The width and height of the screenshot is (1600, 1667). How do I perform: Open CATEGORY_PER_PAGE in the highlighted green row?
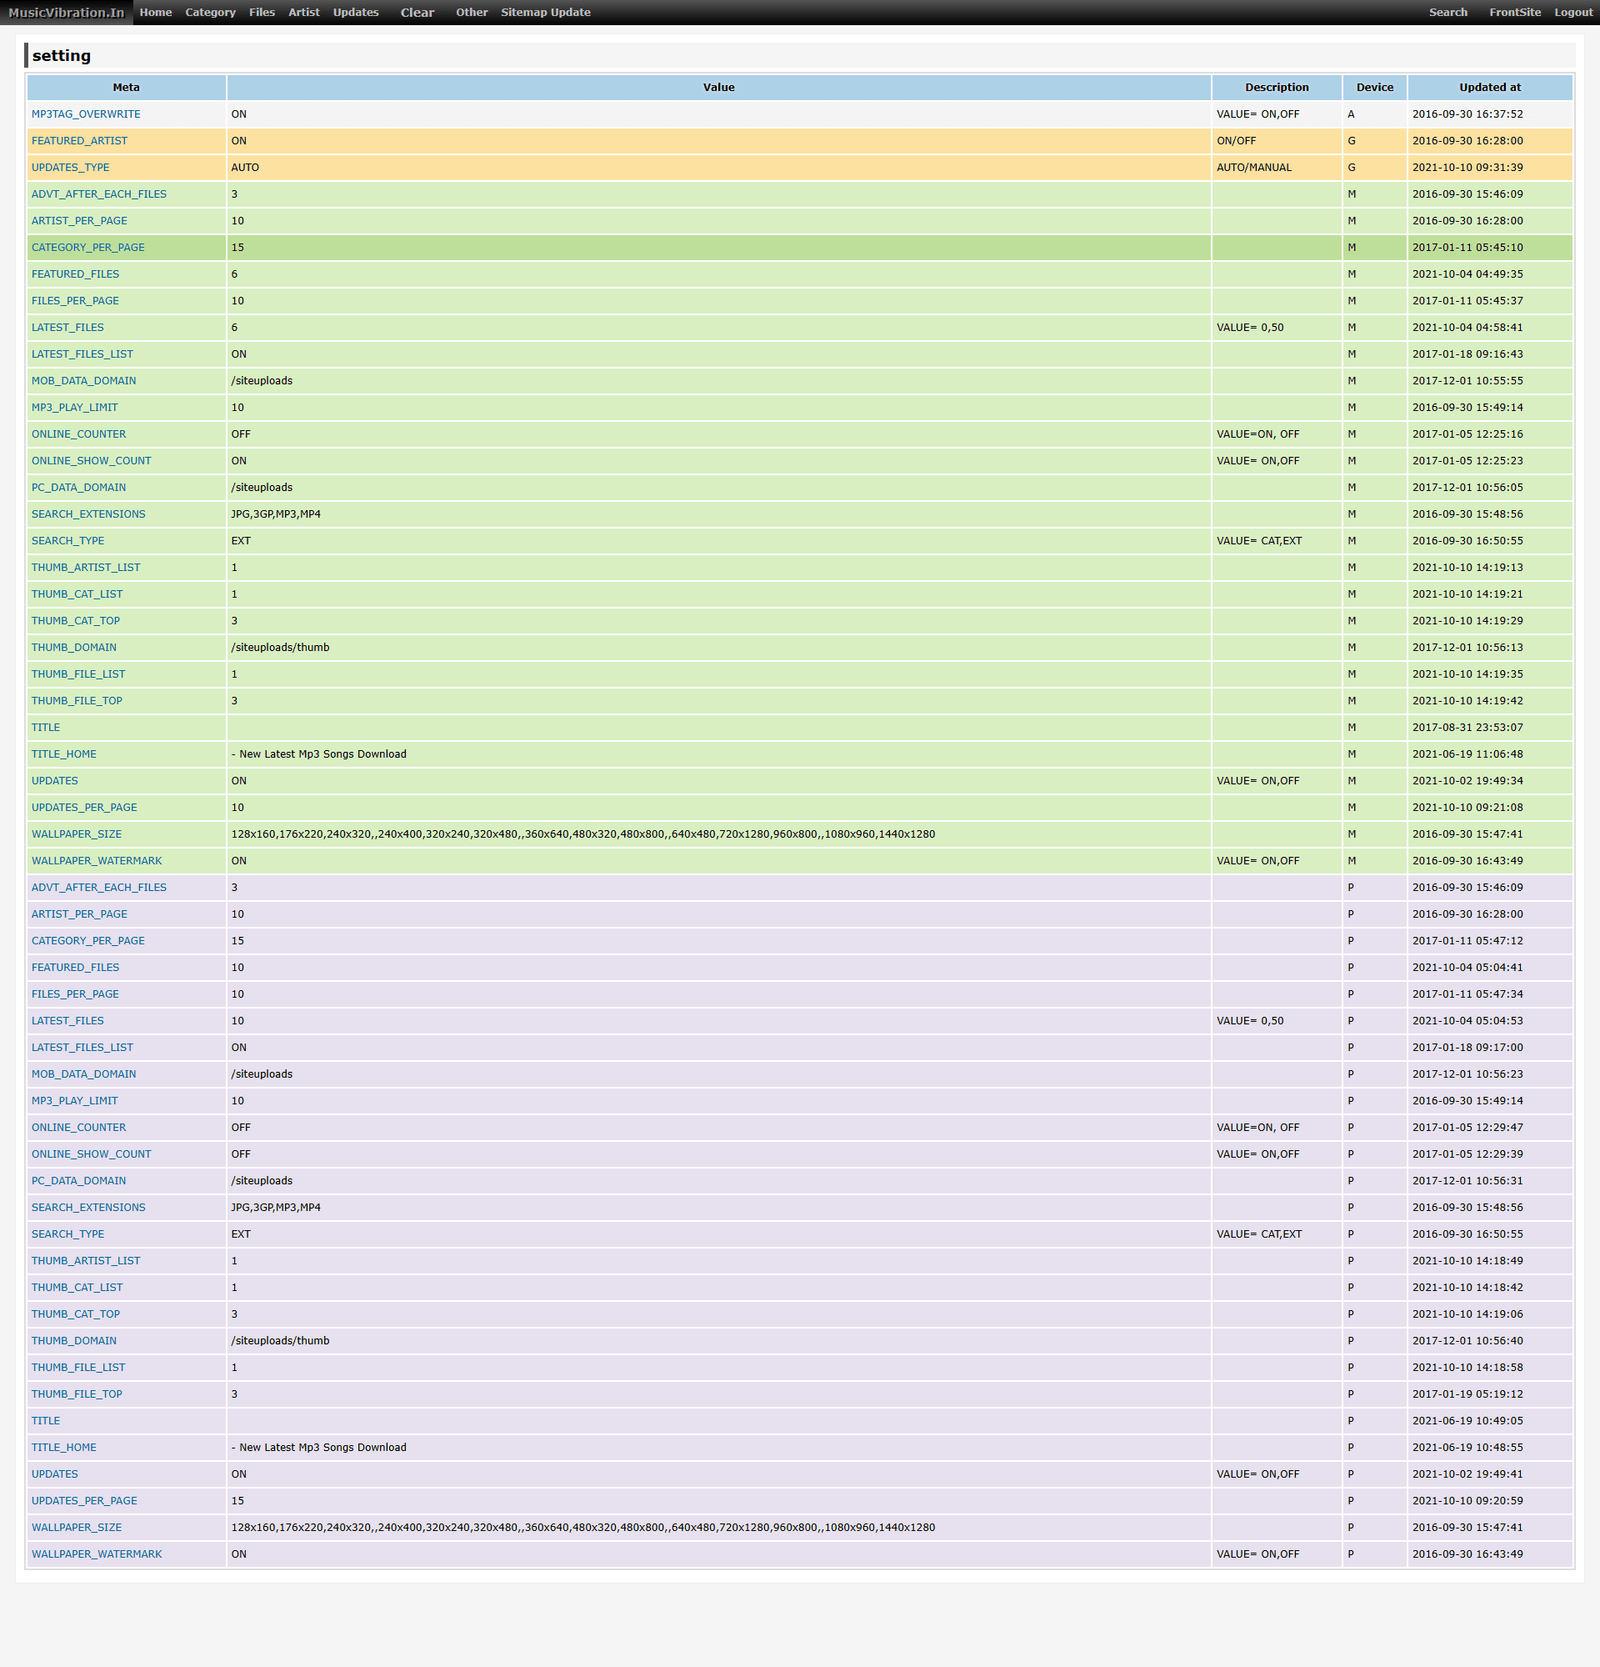tap(88, 248)
